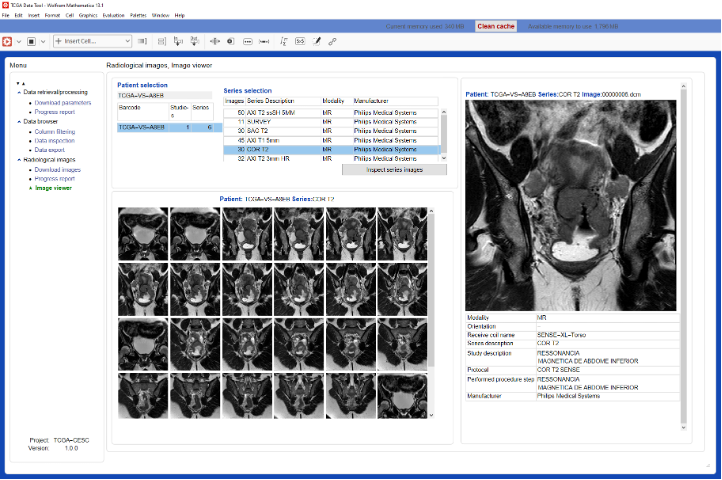
Task: Collapse the Data browser menu section
Action: tap(19, 121)
